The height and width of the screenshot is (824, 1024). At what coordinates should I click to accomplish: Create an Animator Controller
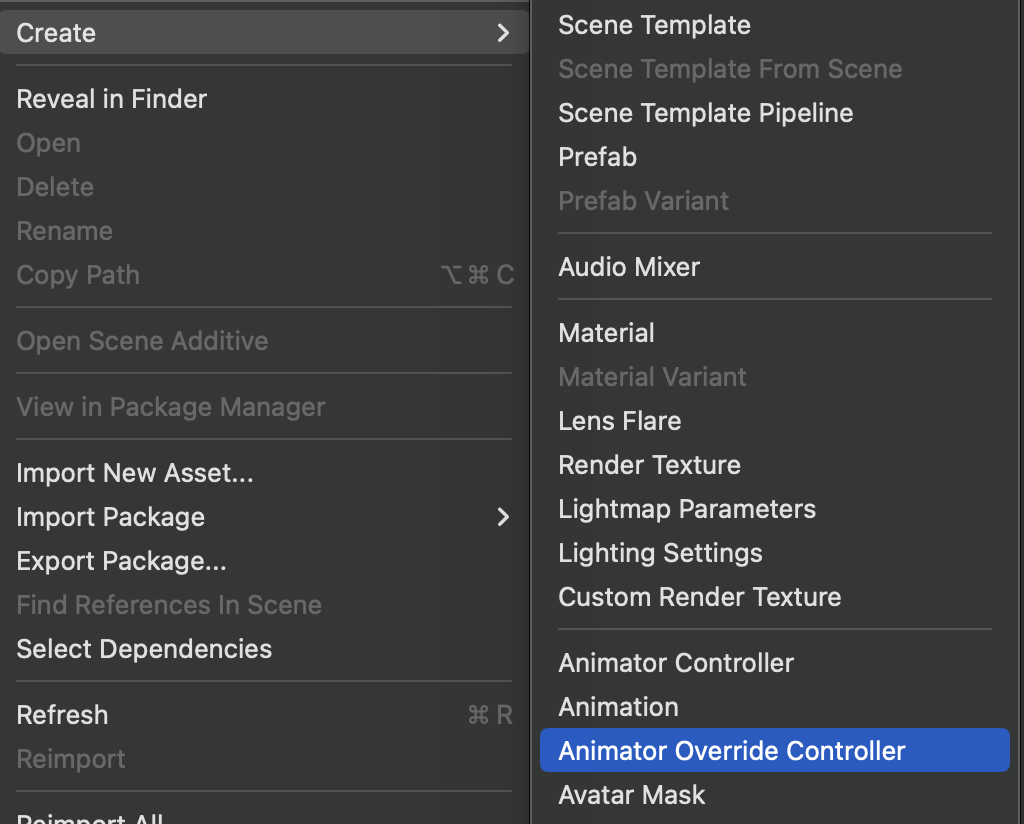click(x=676, y=663)
